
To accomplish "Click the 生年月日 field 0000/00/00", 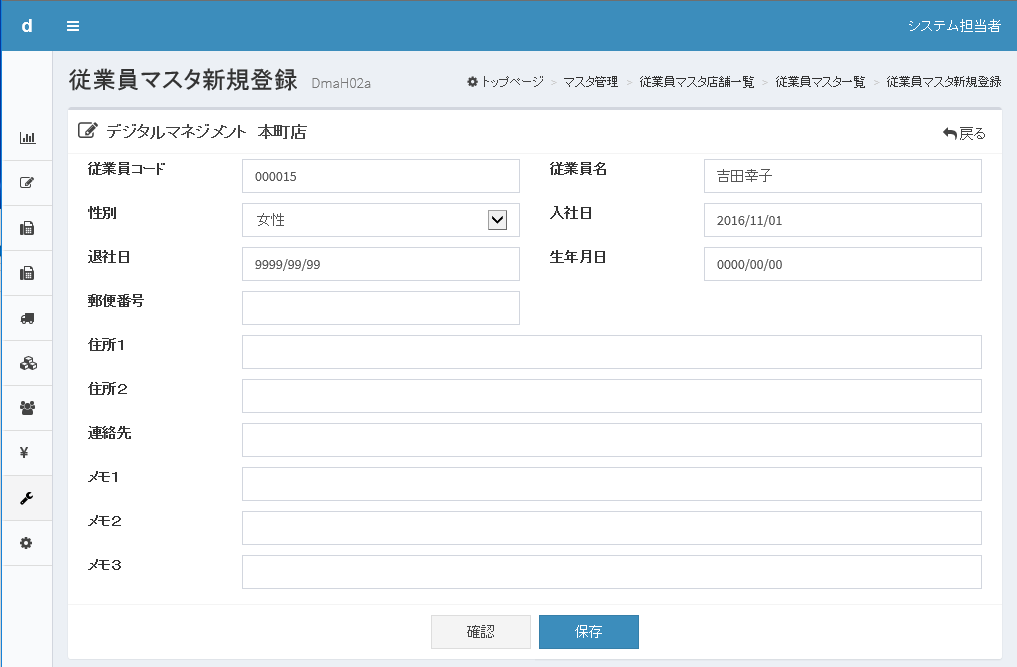I will click(x=843, y=264).
